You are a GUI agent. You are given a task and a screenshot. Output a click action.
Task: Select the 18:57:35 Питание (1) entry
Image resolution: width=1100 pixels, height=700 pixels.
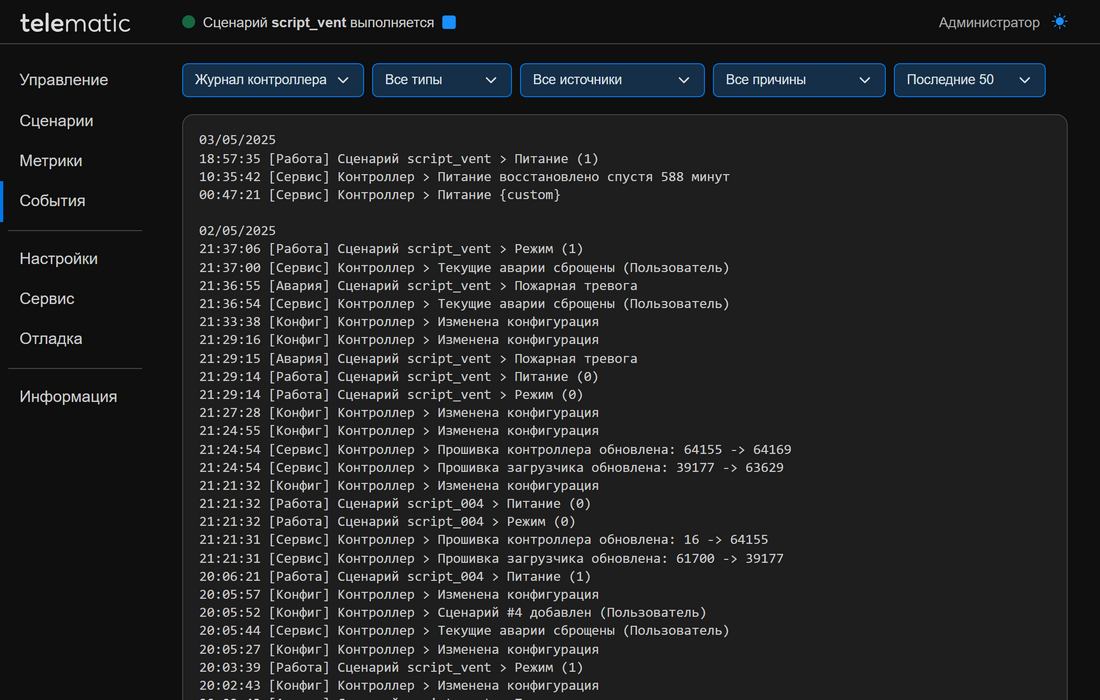point(398,159)
